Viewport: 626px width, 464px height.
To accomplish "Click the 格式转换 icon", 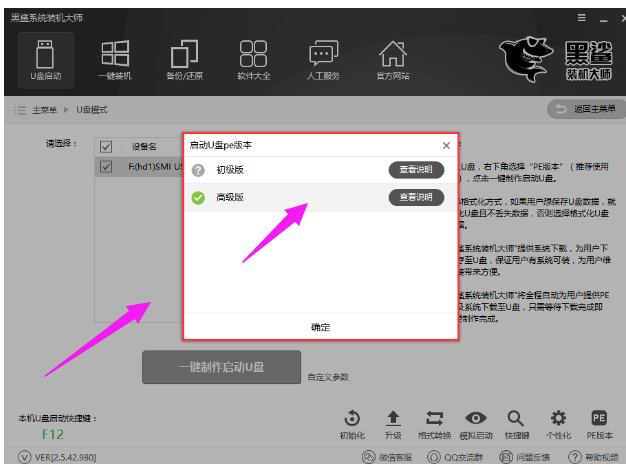I will tap(434, 424).
